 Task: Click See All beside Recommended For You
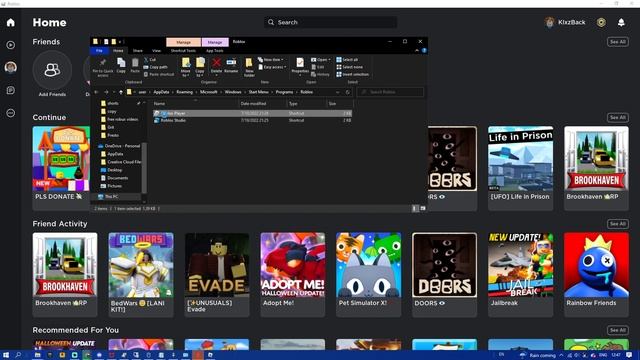618,330
